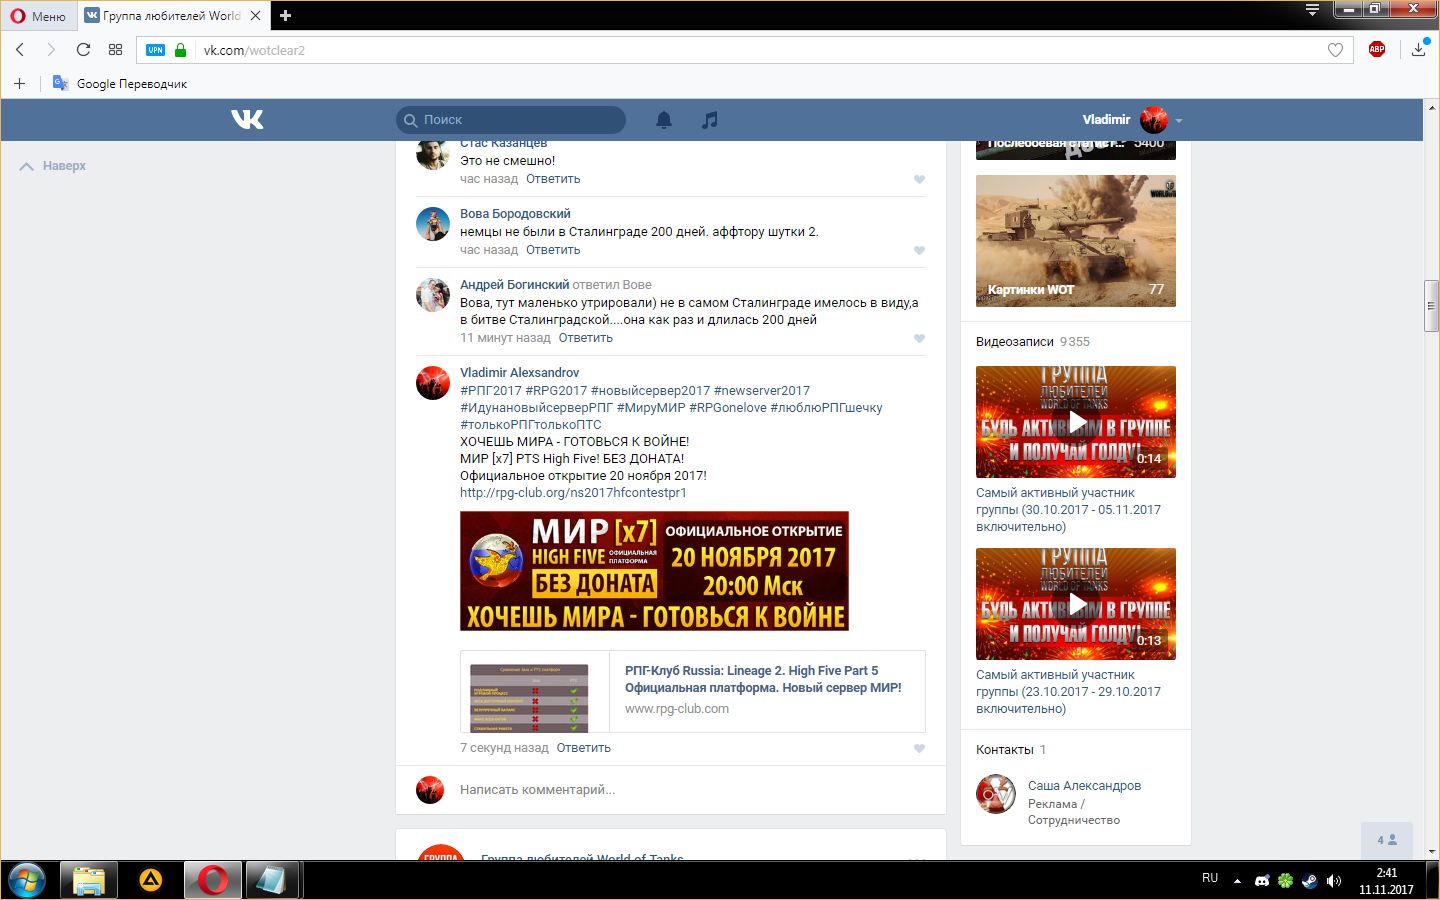The width and height of the screenshot is (1440, 900).
Task: Open the Opera Menu button
Action: click(x=38, y=16)
